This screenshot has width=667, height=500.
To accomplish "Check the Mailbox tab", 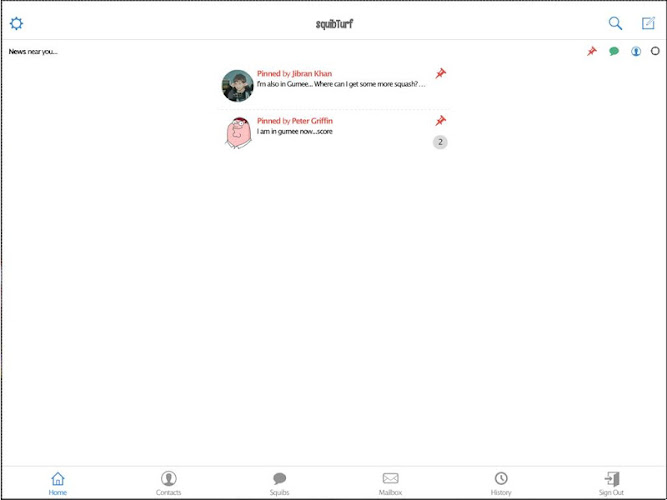I will 390,484.
